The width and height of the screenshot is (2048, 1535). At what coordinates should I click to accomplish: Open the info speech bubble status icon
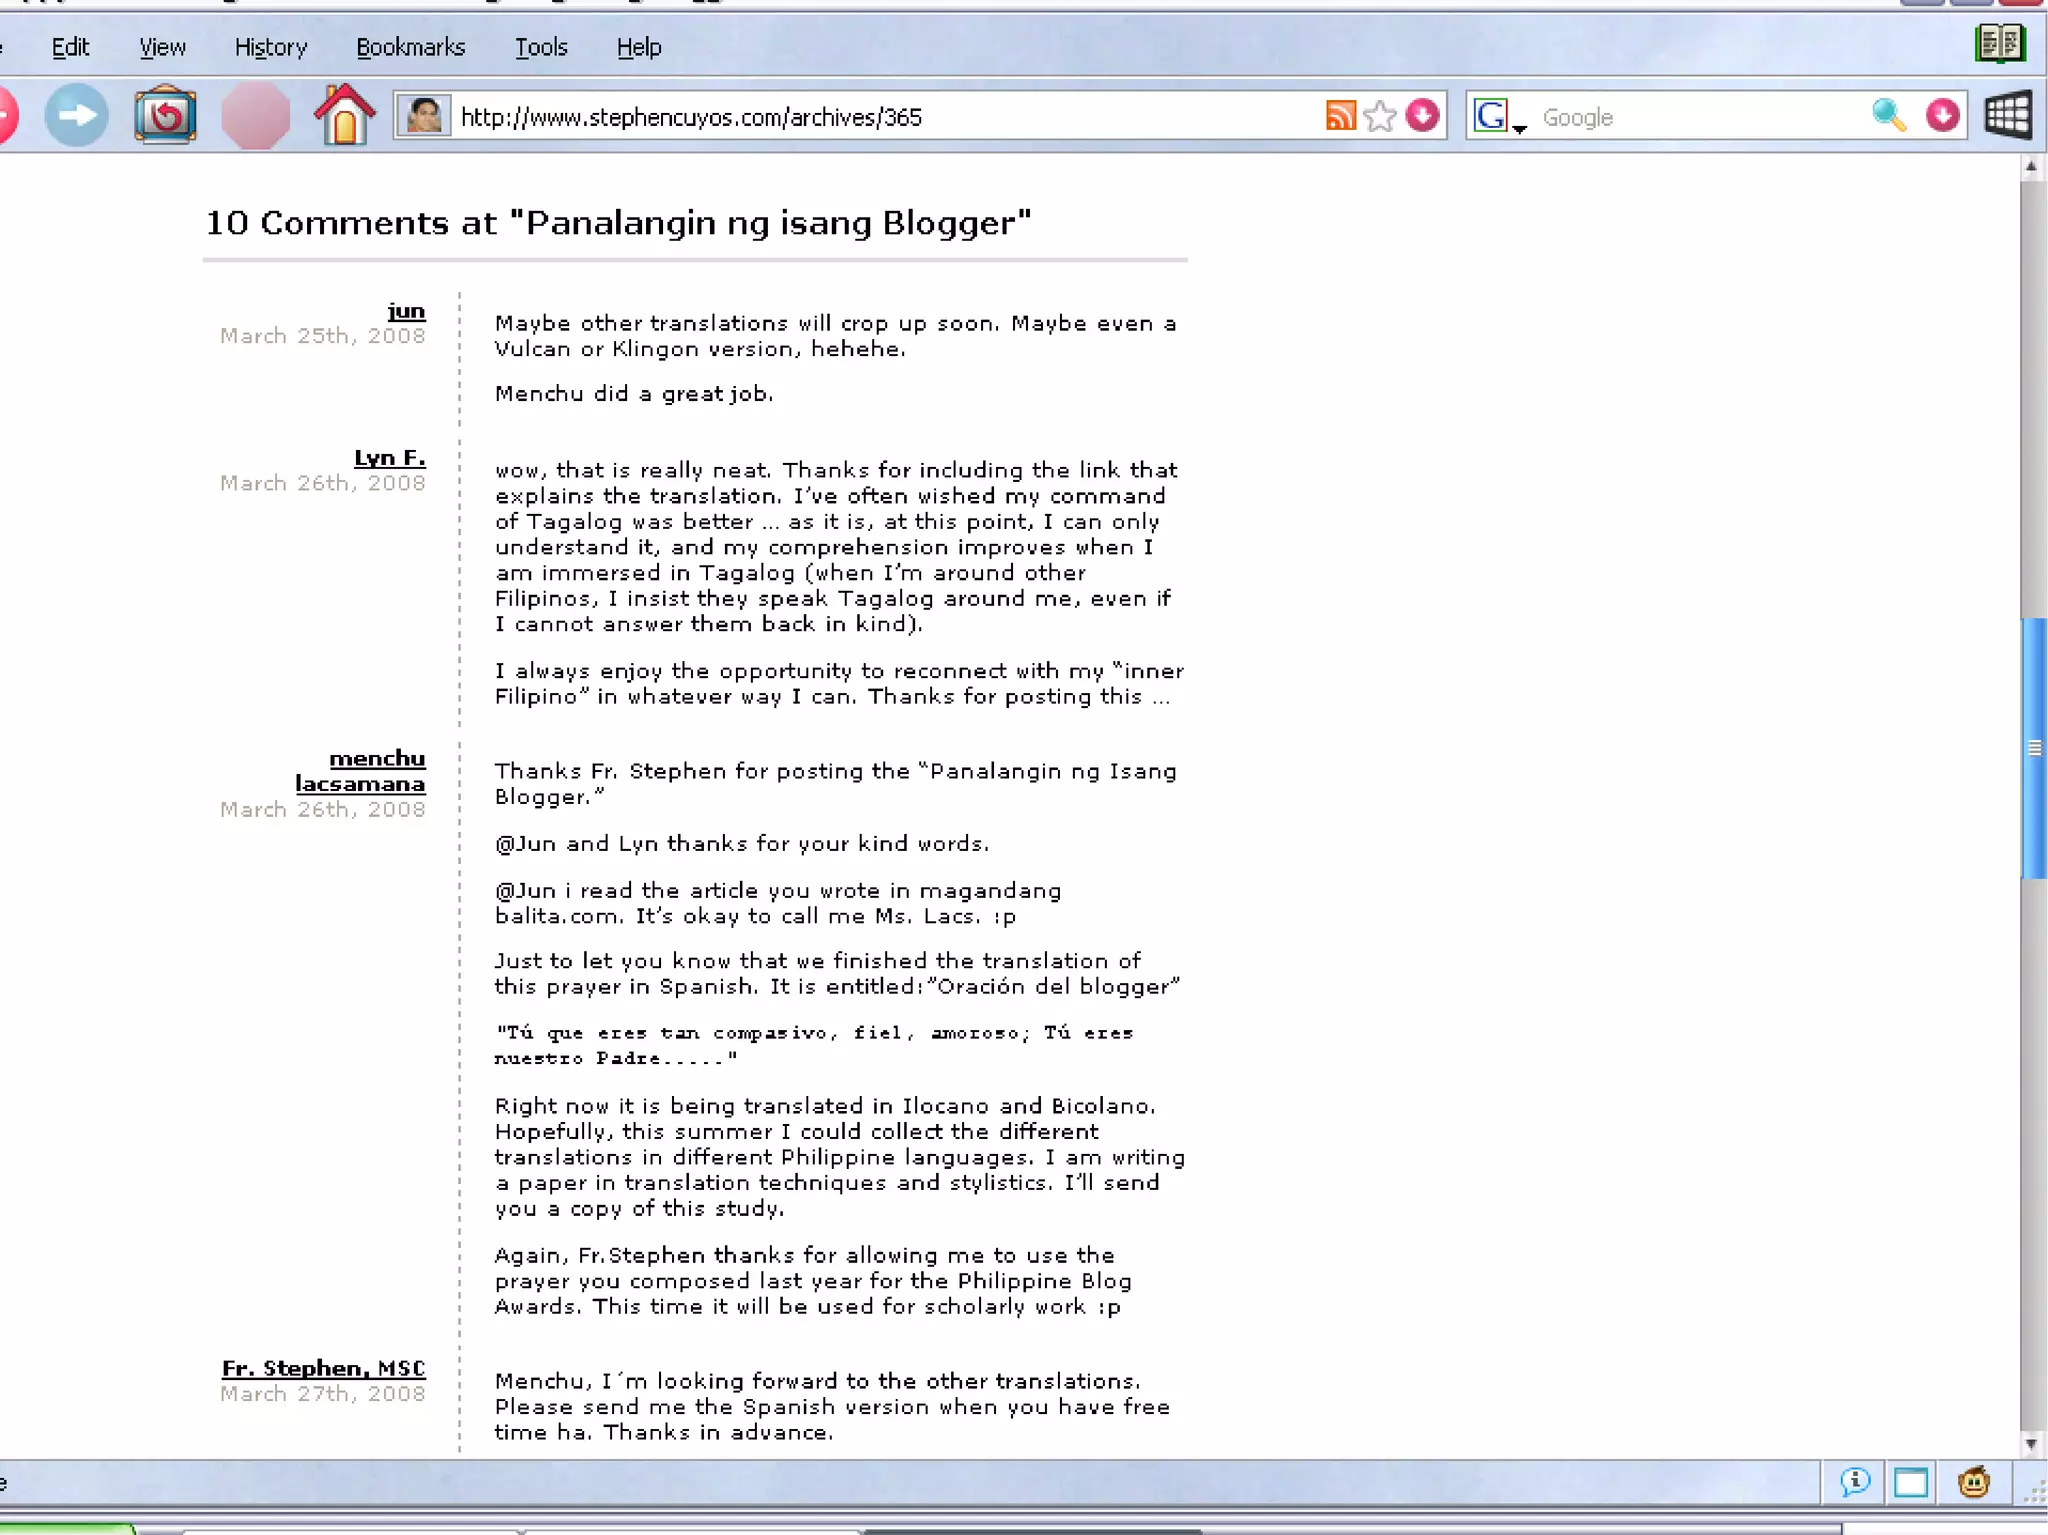click(1855, 1482)
